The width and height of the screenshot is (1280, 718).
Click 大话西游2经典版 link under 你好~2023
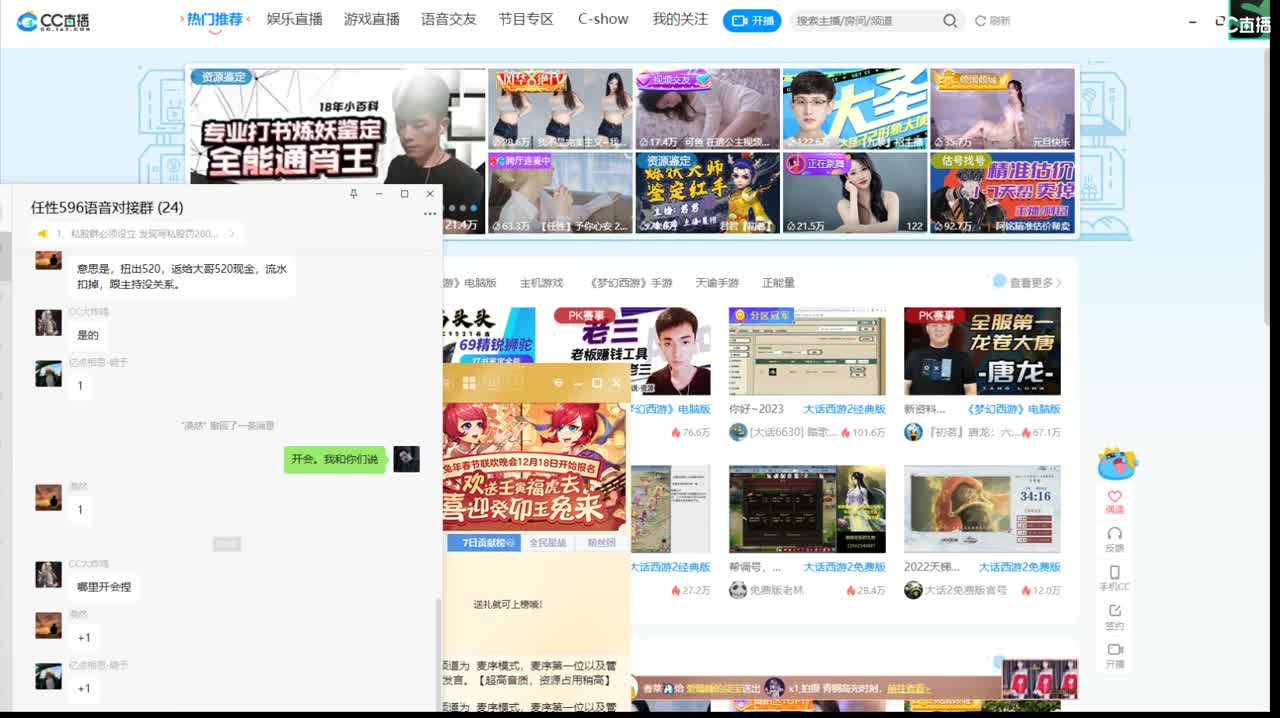click(x=844, y=409)
